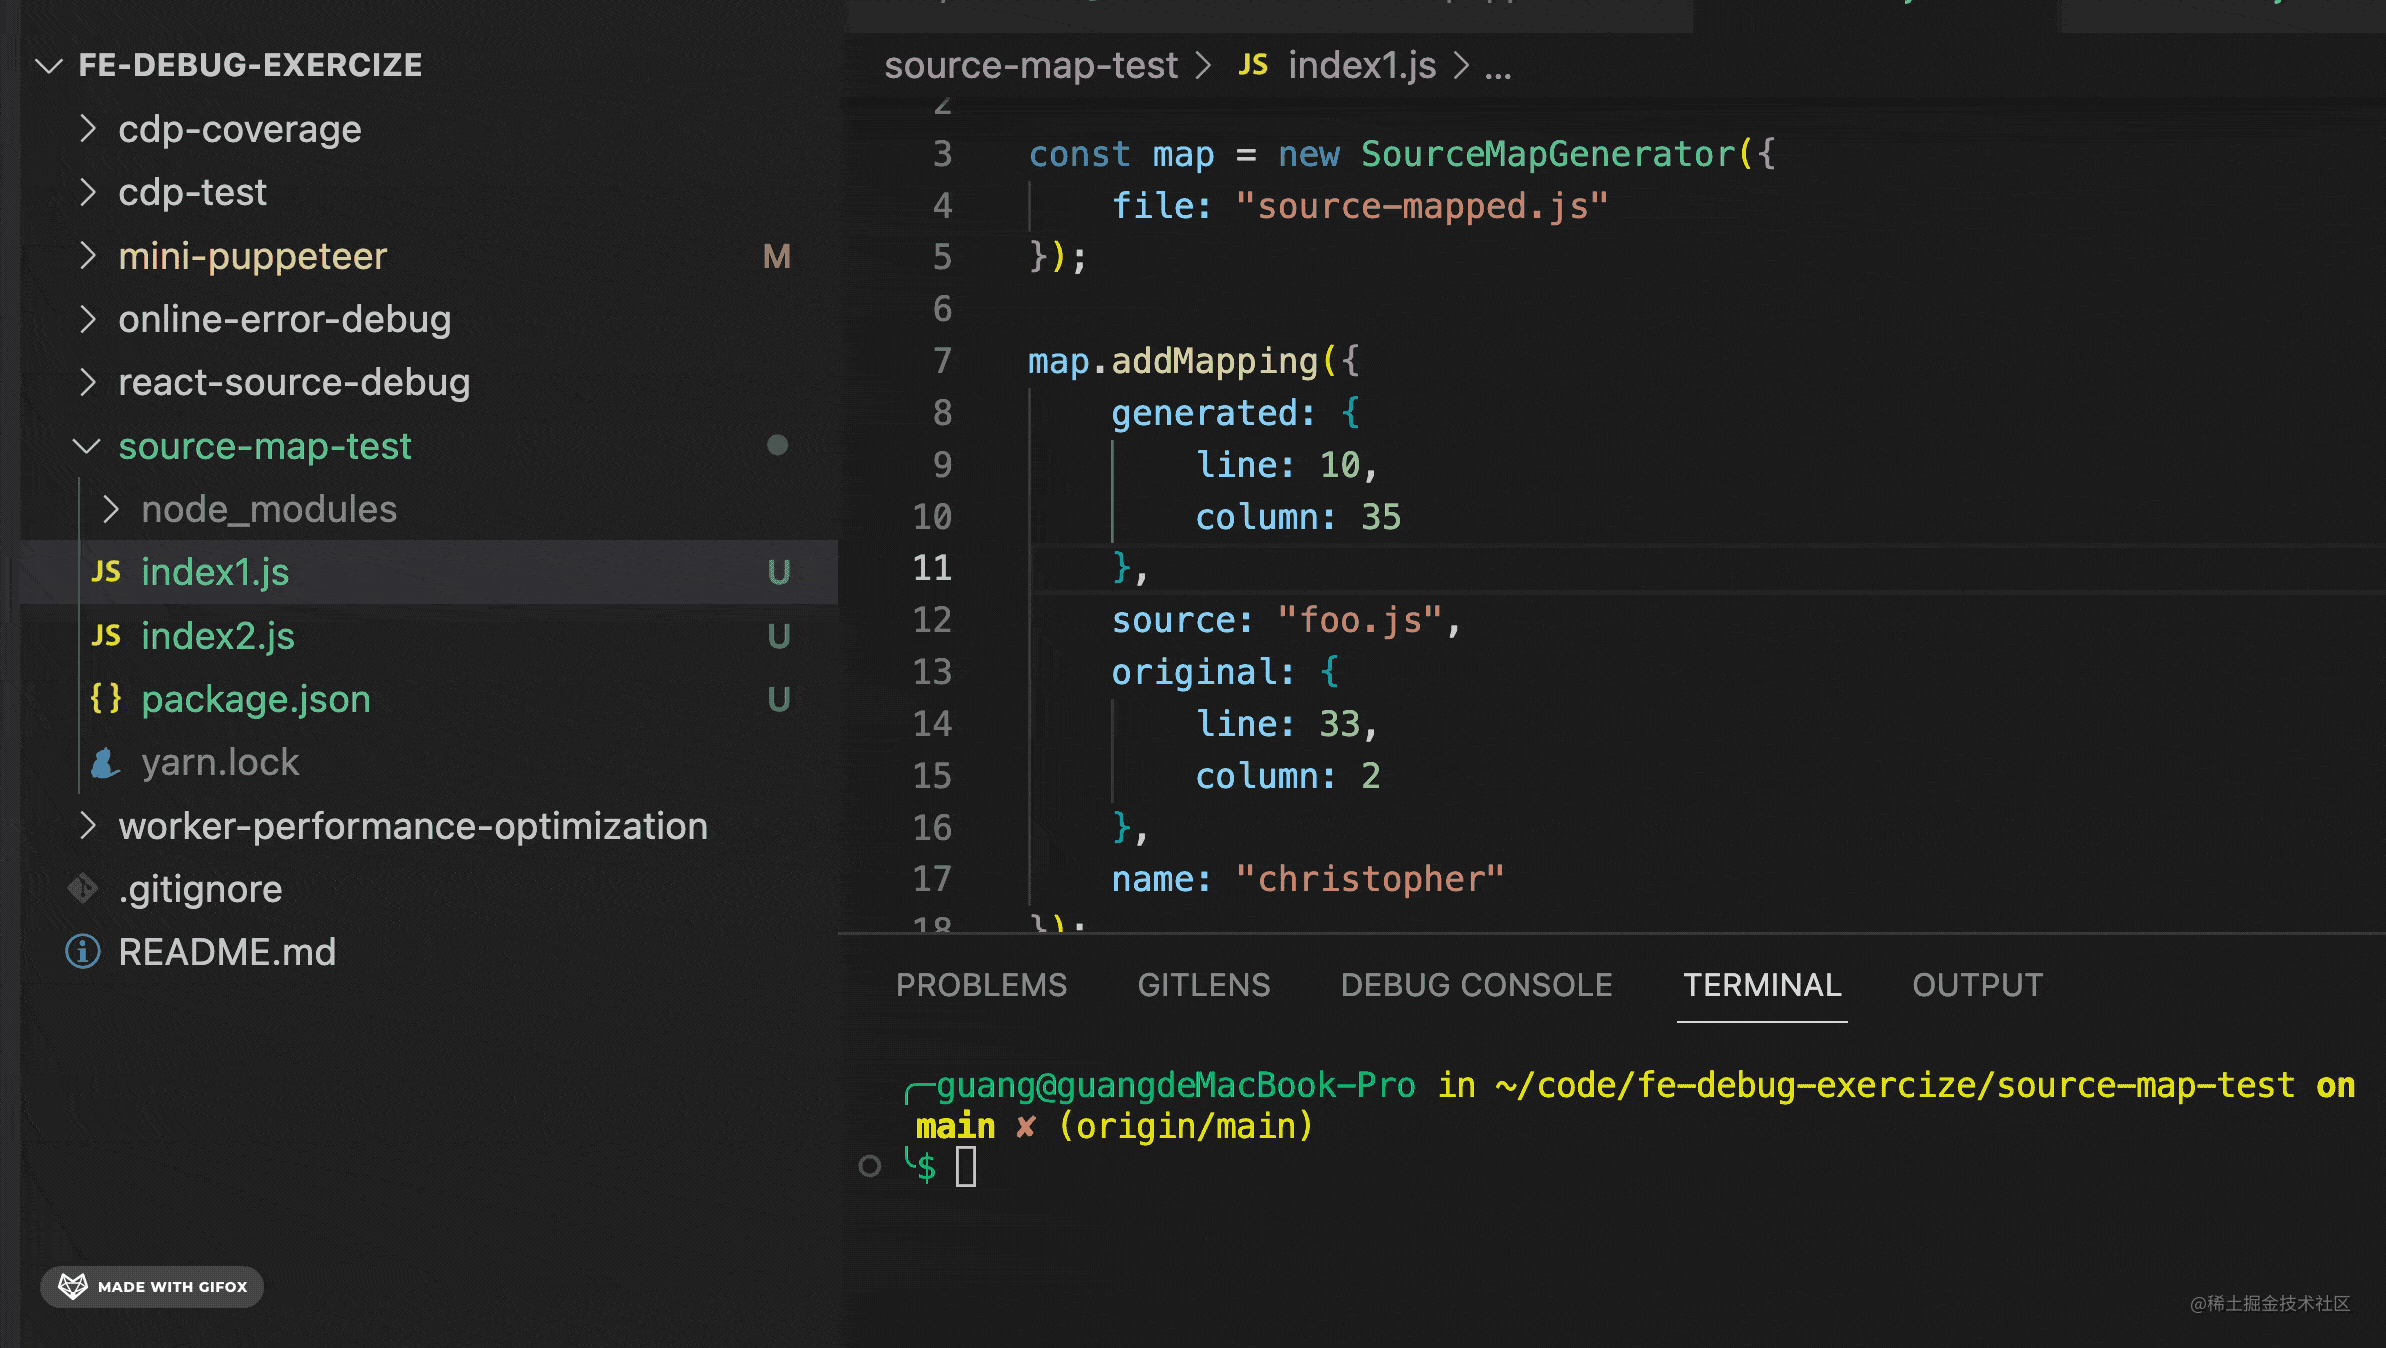Expand the mini-puppeteer folder chevron
This screenshot has width=2386, height=1348.
point(88,256)
